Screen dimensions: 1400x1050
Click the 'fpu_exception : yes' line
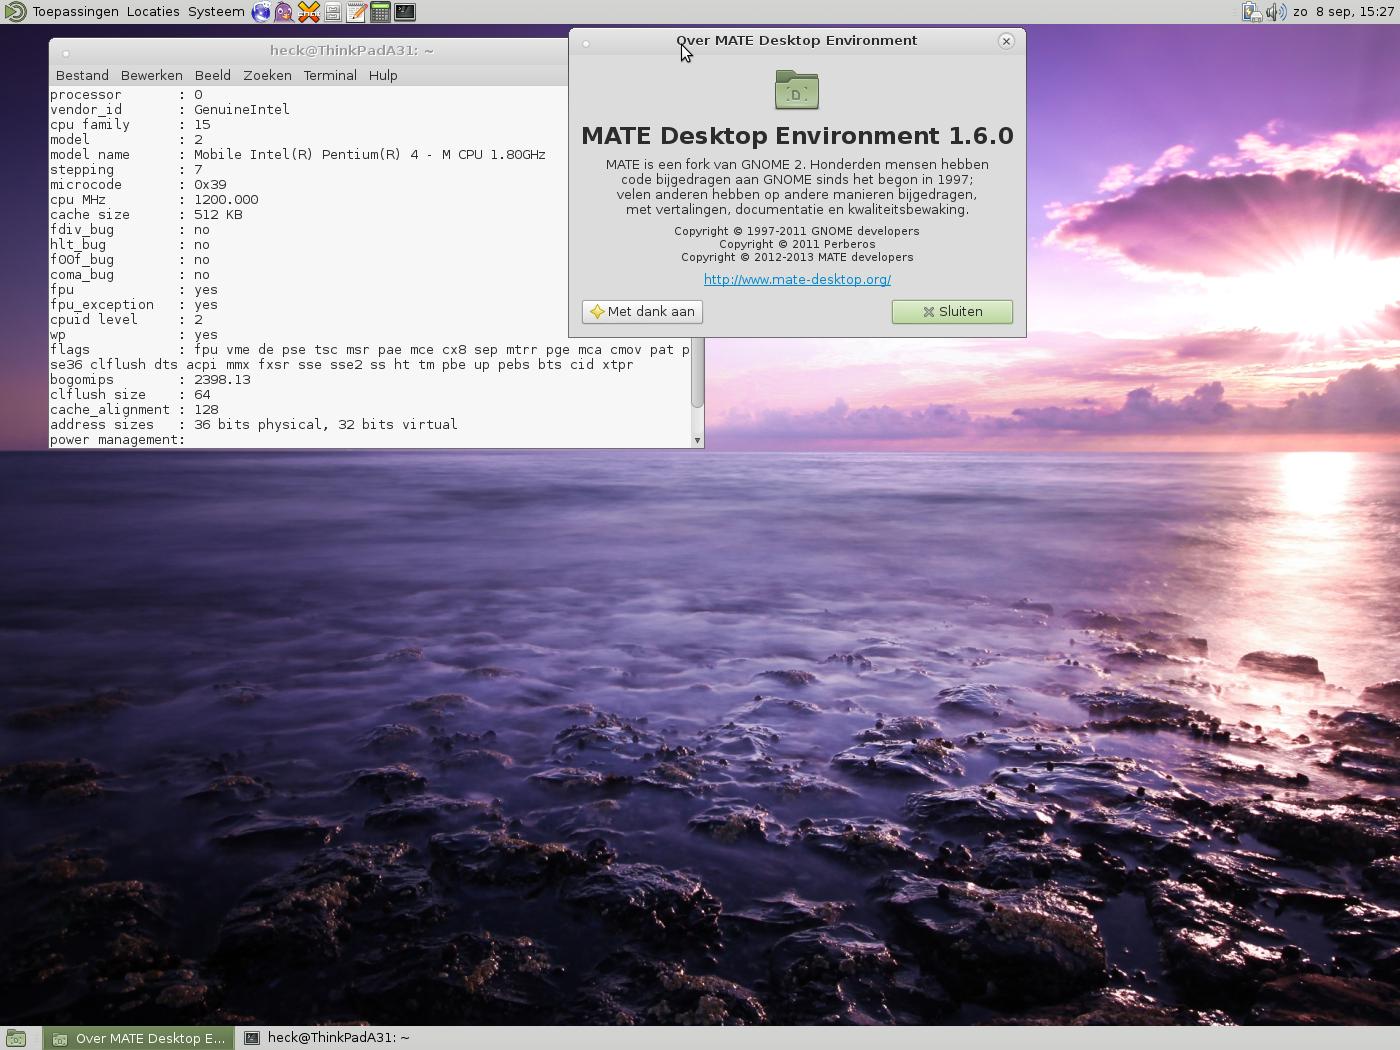pos(134,305)
